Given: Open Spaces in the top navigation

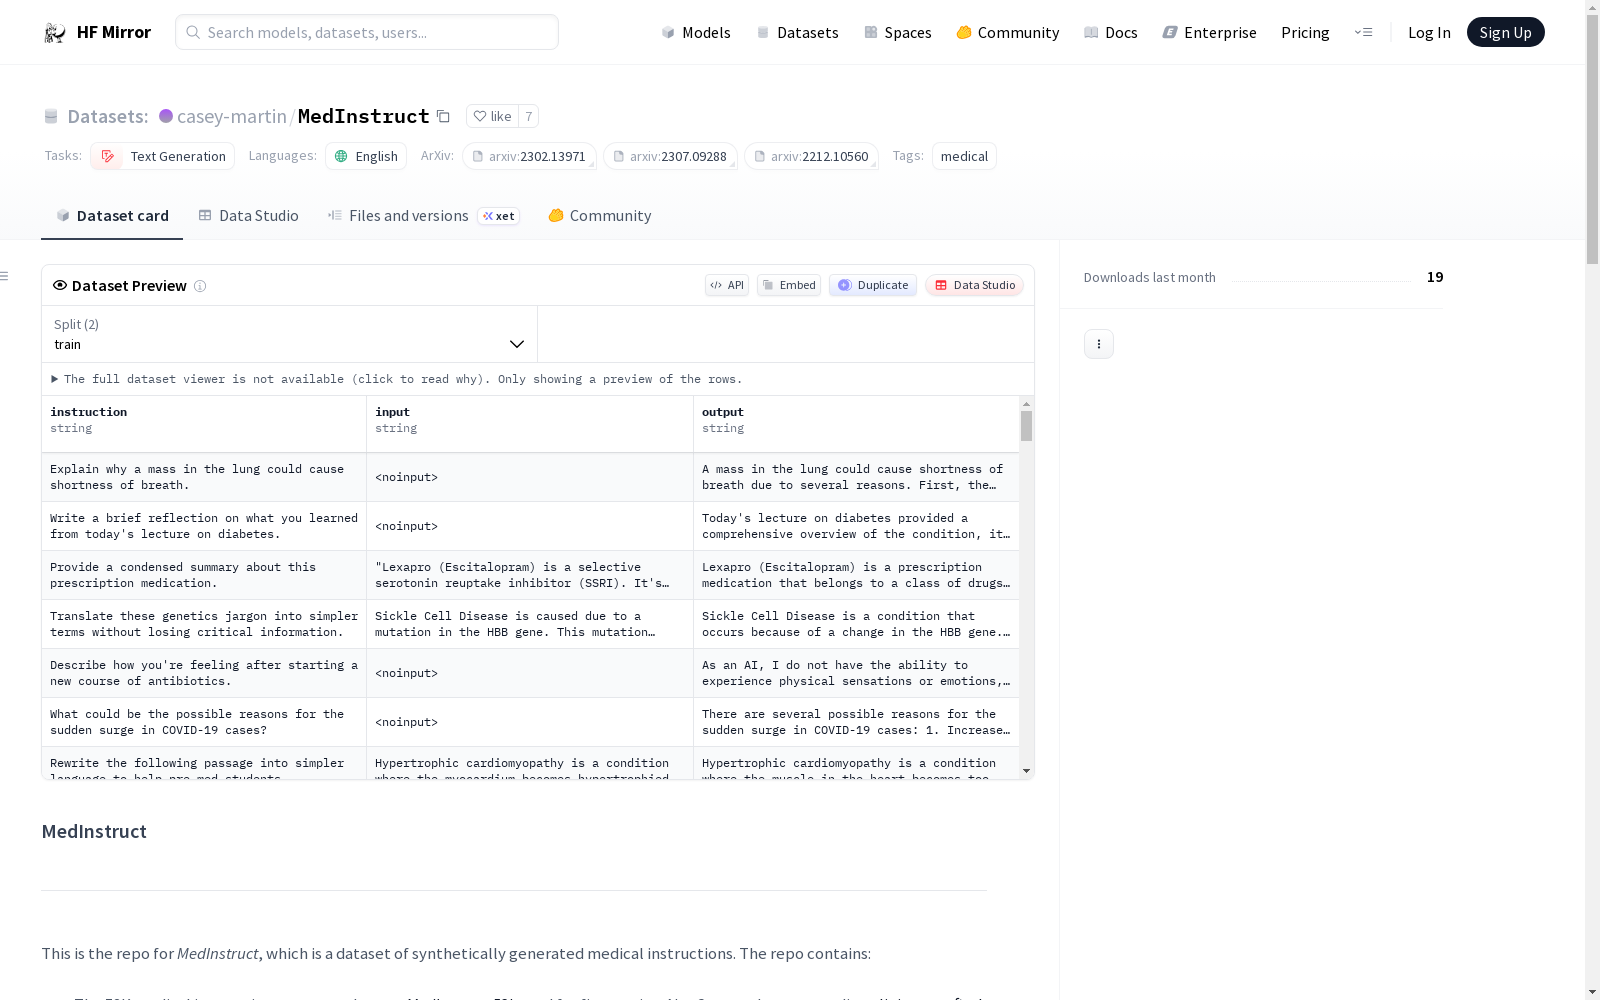Looking at the screenshot, I should point(897,32).
